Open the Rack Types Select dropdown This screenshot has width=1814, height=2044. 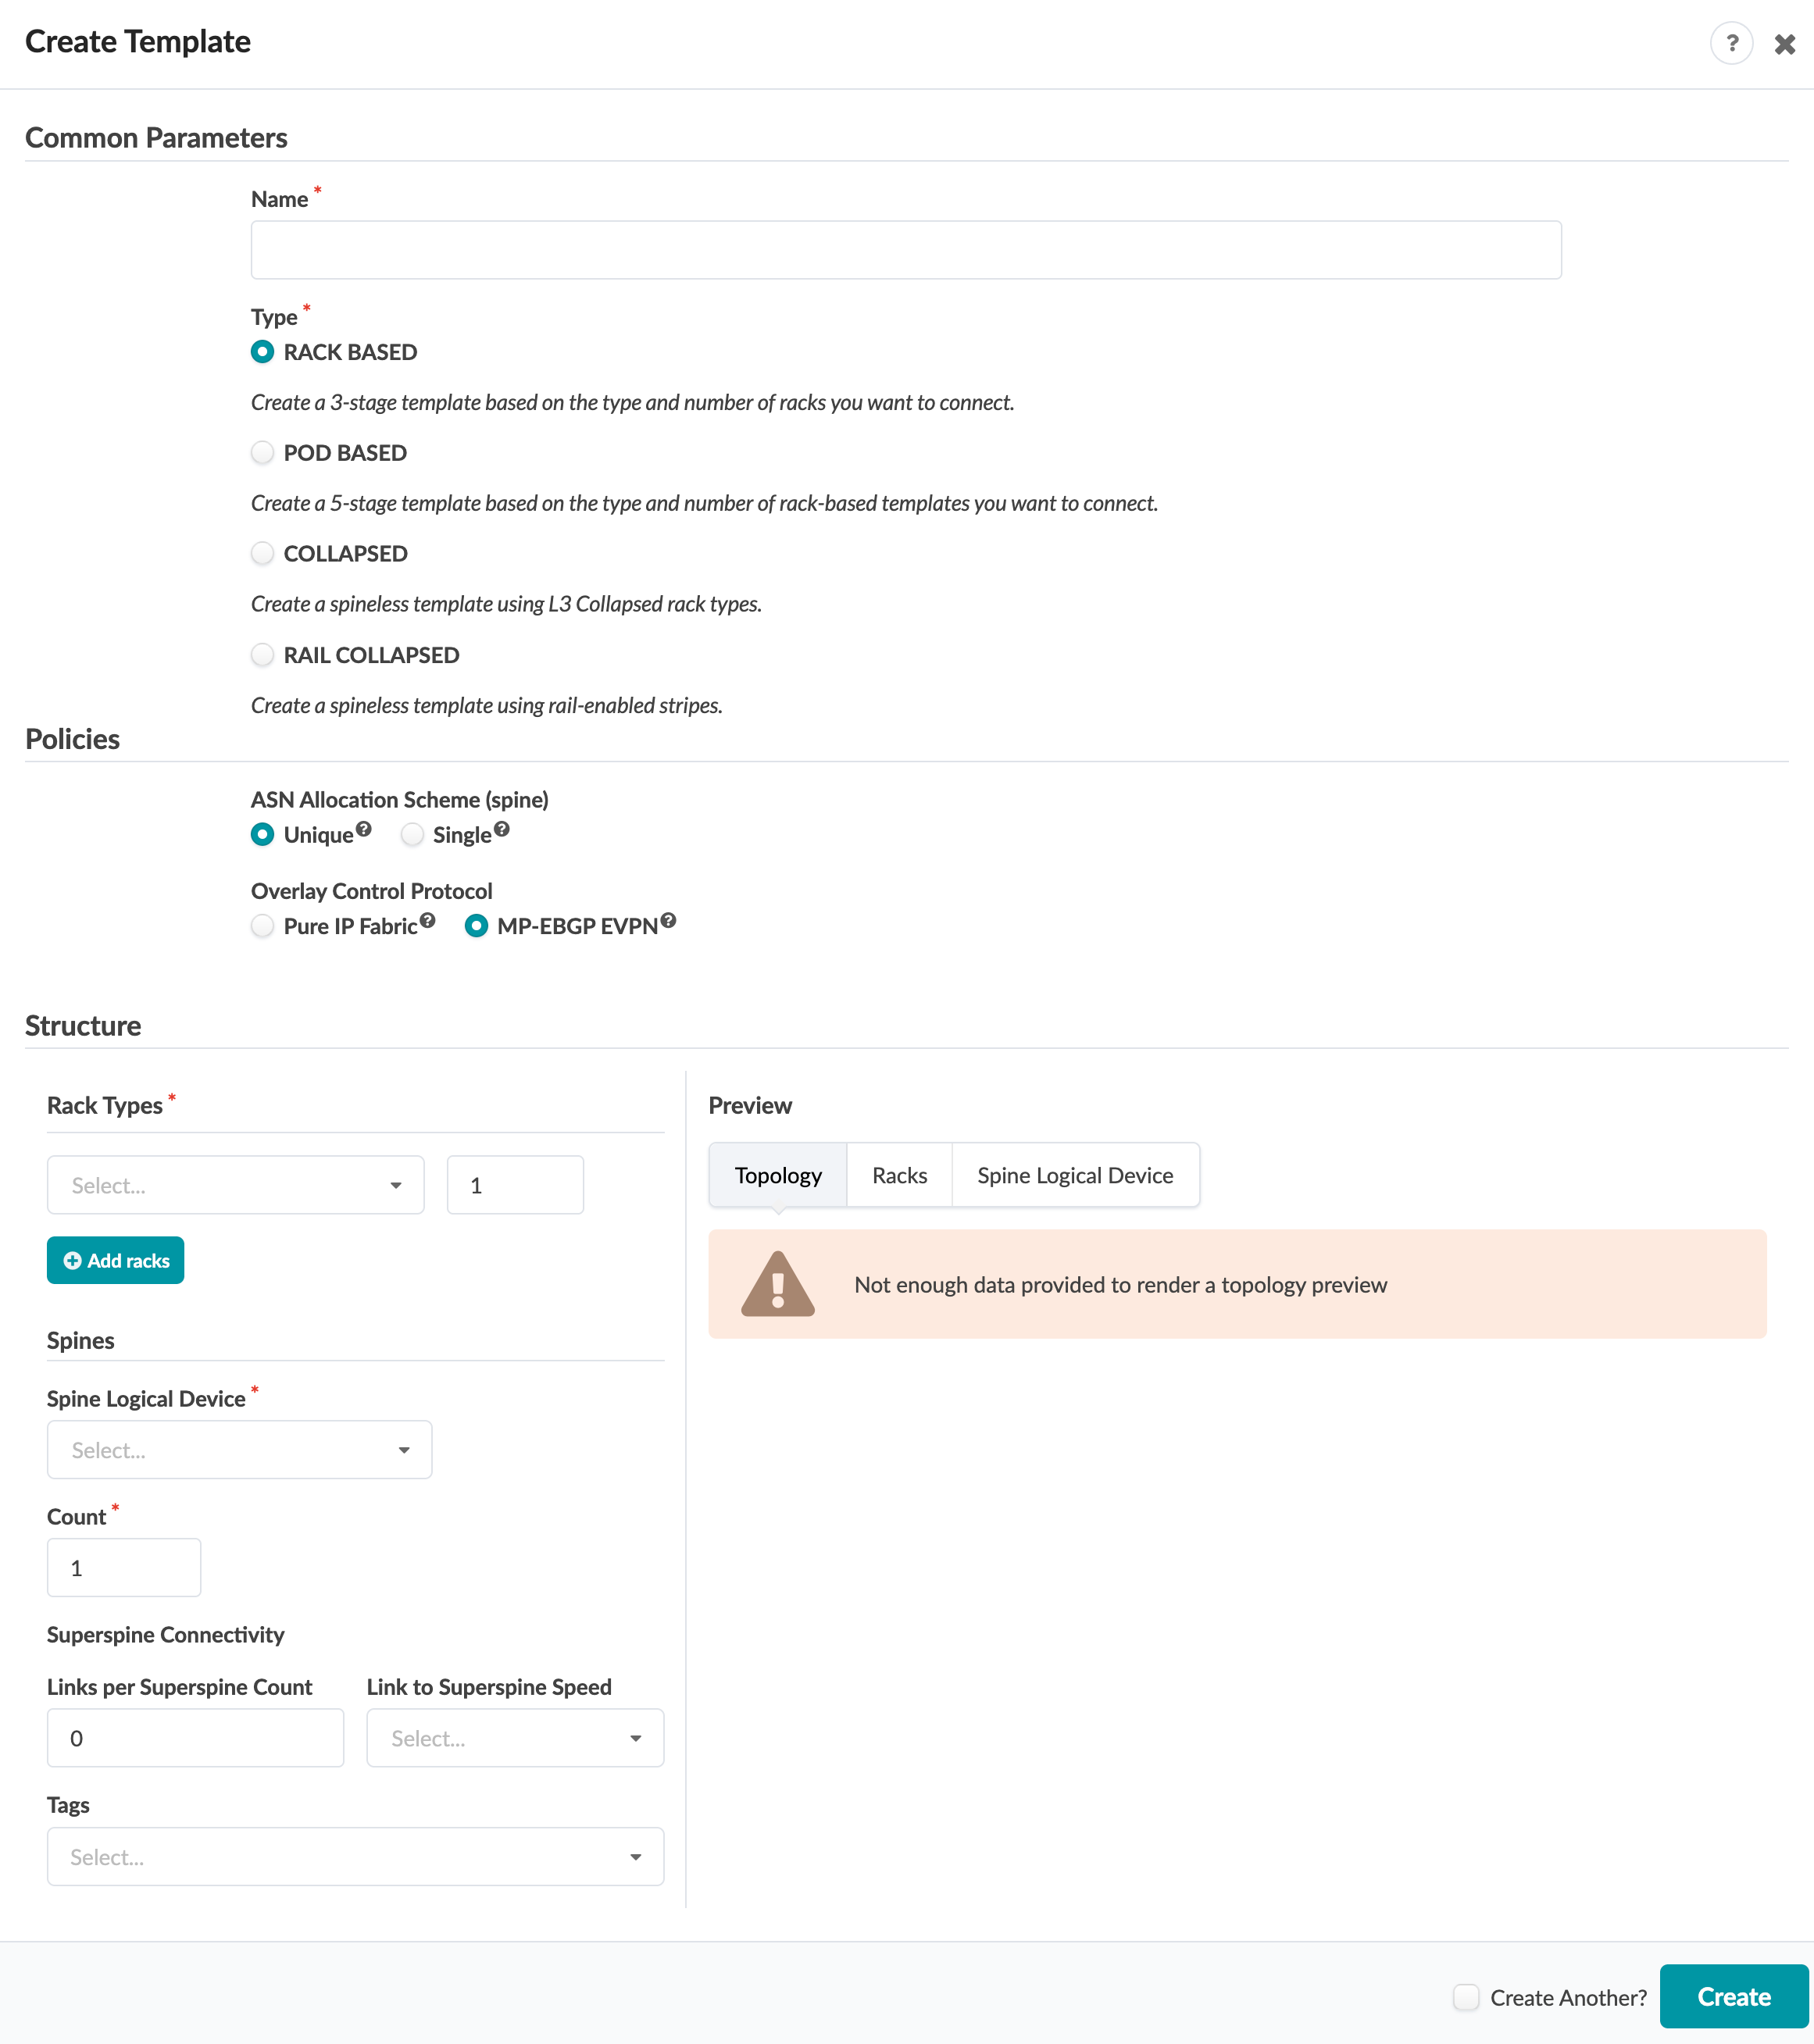pos(235,1185)
